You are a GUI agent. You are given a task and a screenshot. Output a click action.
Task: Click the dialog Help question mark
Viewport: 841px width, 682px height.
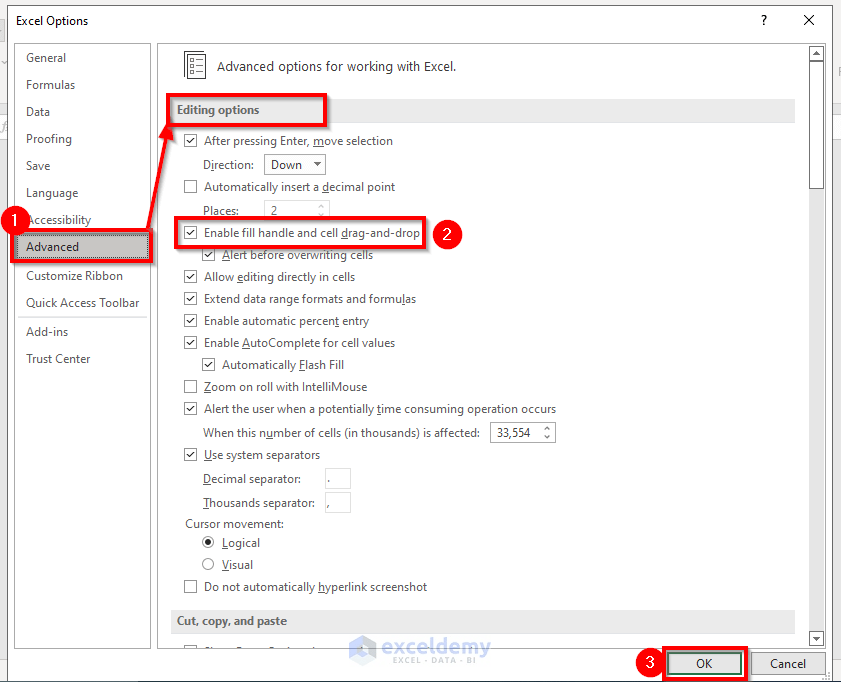click(763, 20)
